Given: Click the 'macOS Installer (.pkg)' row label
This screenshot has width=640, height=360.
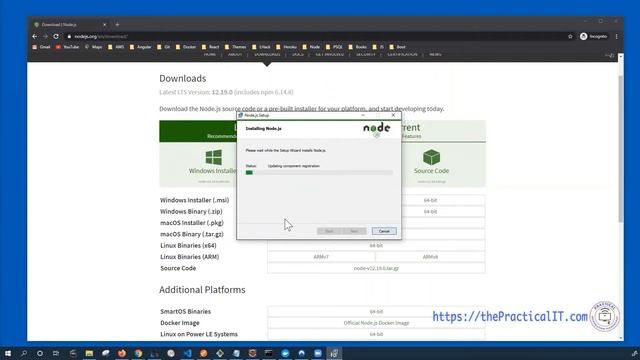Looking at the screenshot, I should tap(192, 223).
